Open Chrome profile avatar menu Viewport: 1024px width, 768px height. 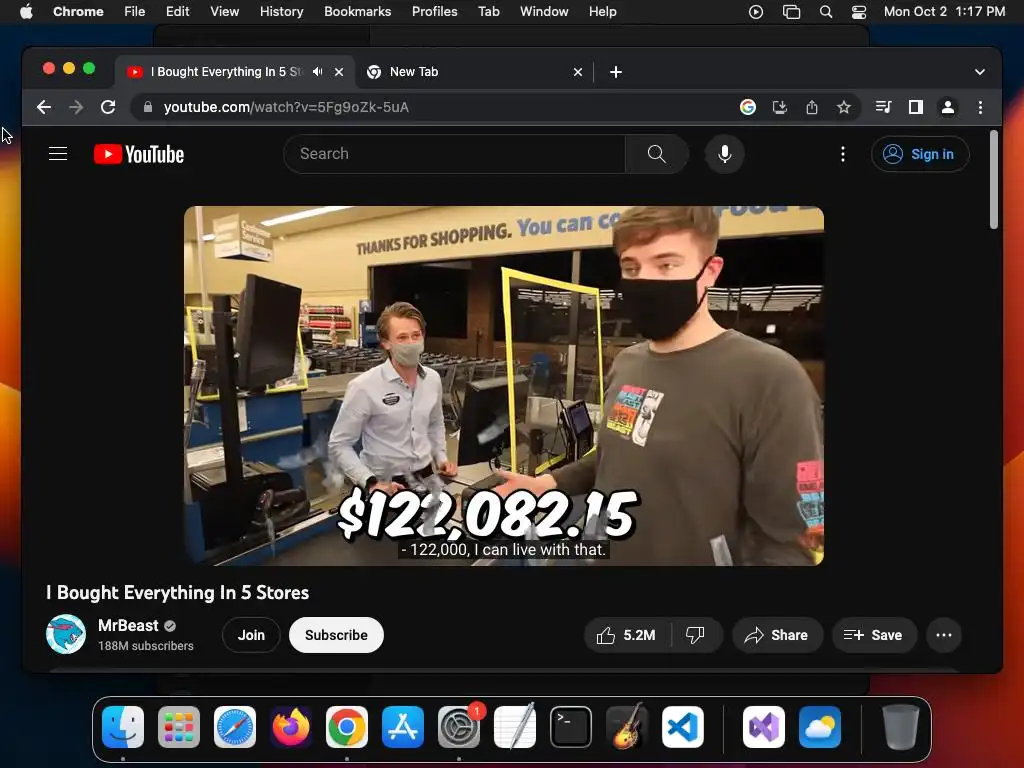coord(948,107)
